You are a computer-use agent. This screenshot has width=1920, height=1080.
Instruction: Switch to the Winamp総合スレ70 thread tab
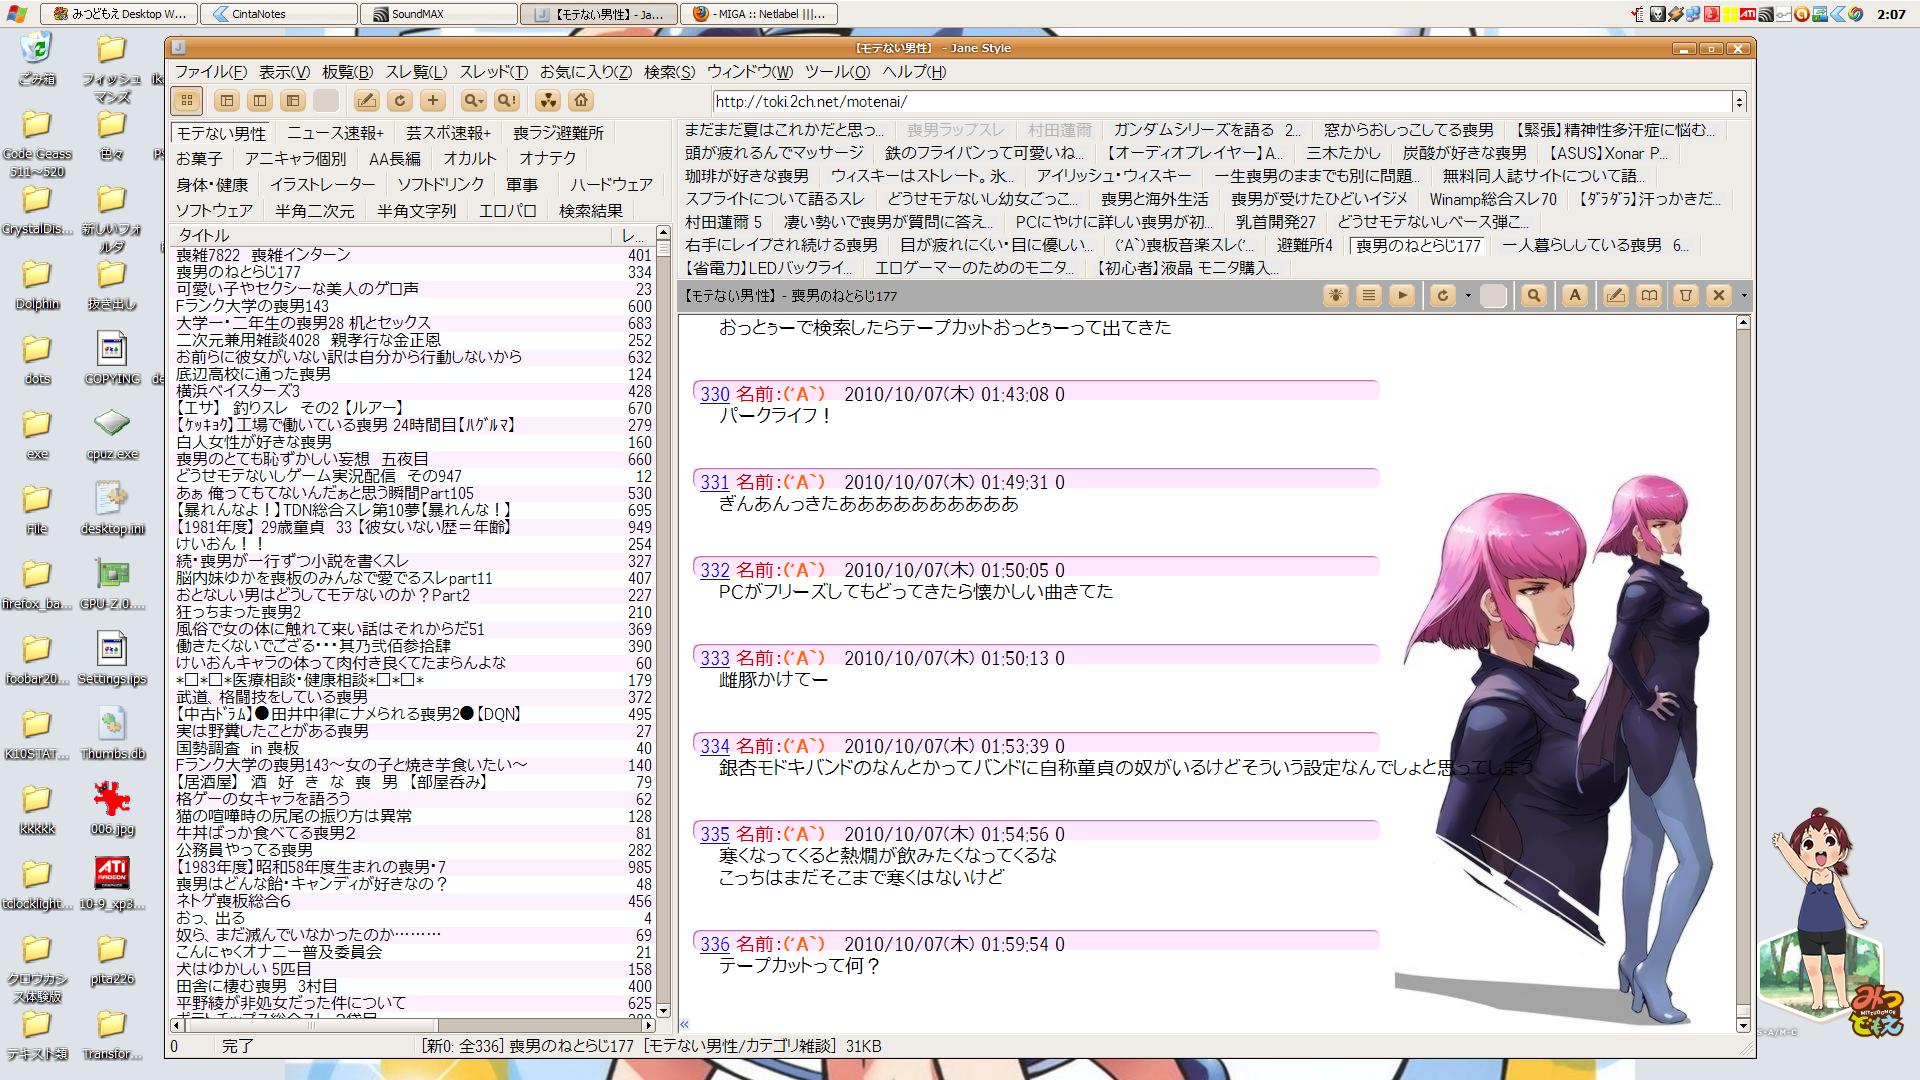point(1493,199)
